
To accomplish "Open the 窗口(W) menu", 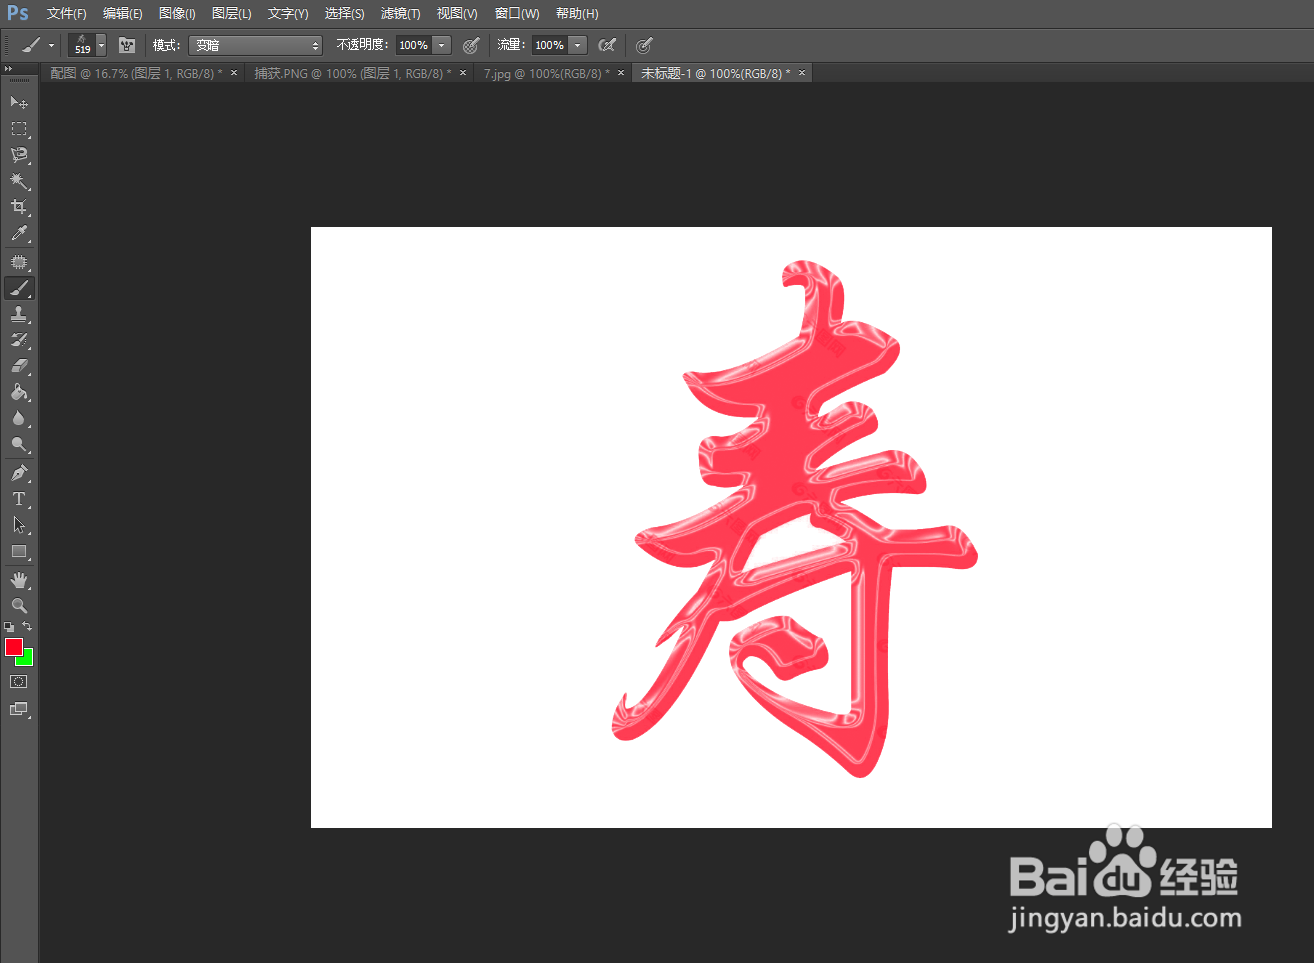I will pyautogui.click(x=517, y=14).
